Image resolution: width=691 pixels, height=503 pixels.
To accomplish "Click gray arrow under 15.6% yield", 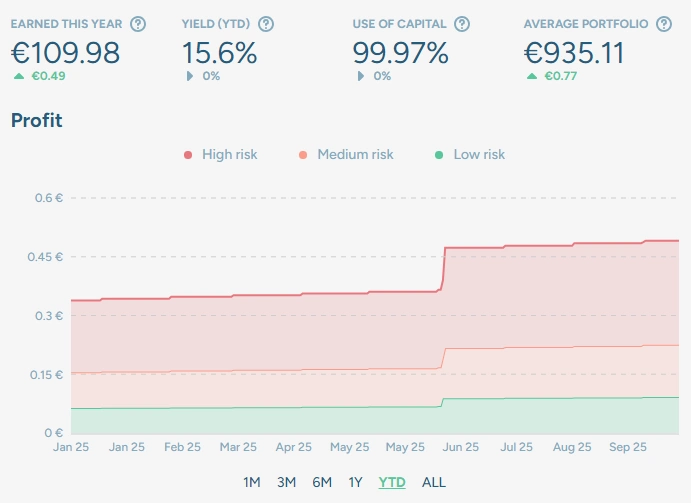I will [x=190, y=76].
